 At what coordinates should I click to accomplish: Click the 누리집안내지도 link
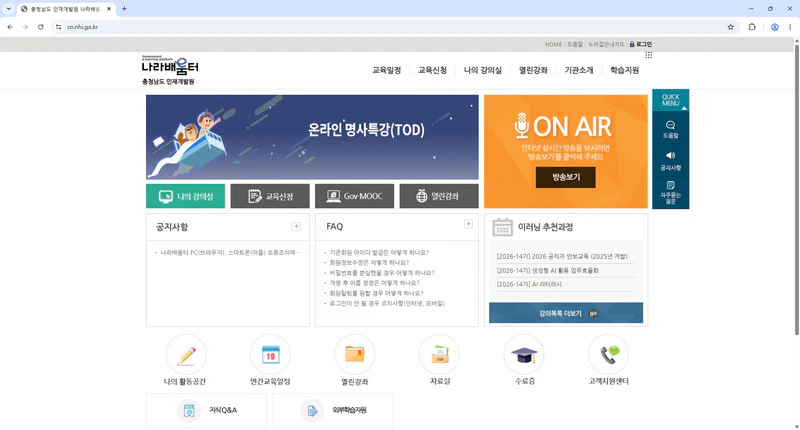click(606, 44)
